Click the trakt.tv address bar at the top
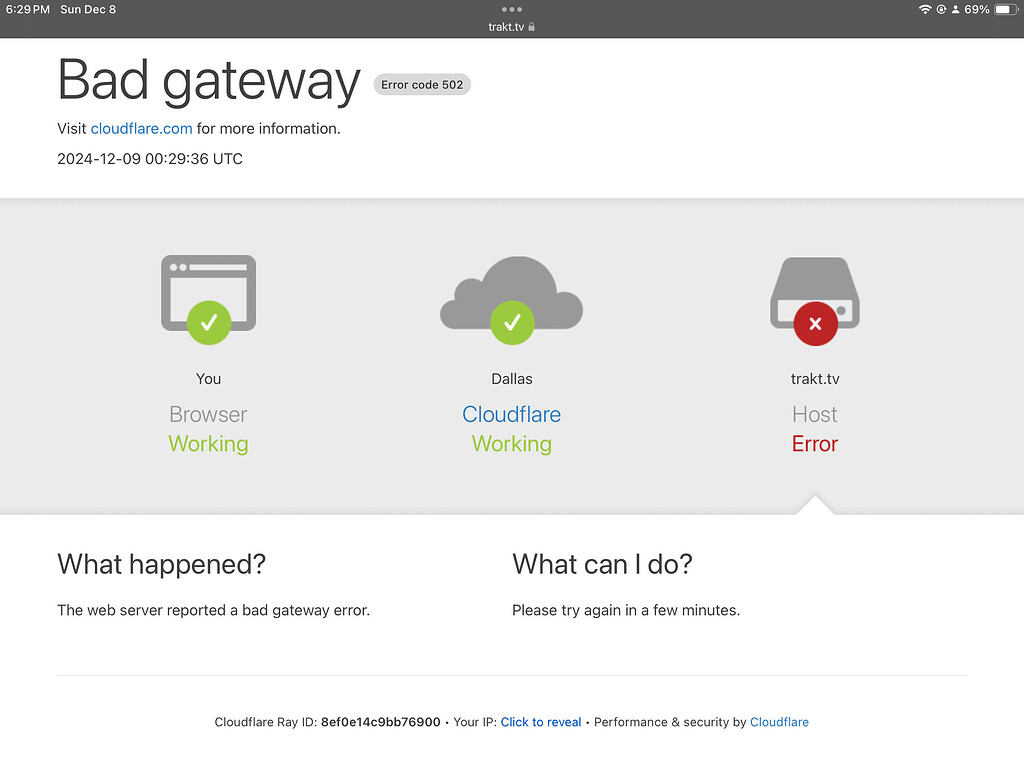 511,27
